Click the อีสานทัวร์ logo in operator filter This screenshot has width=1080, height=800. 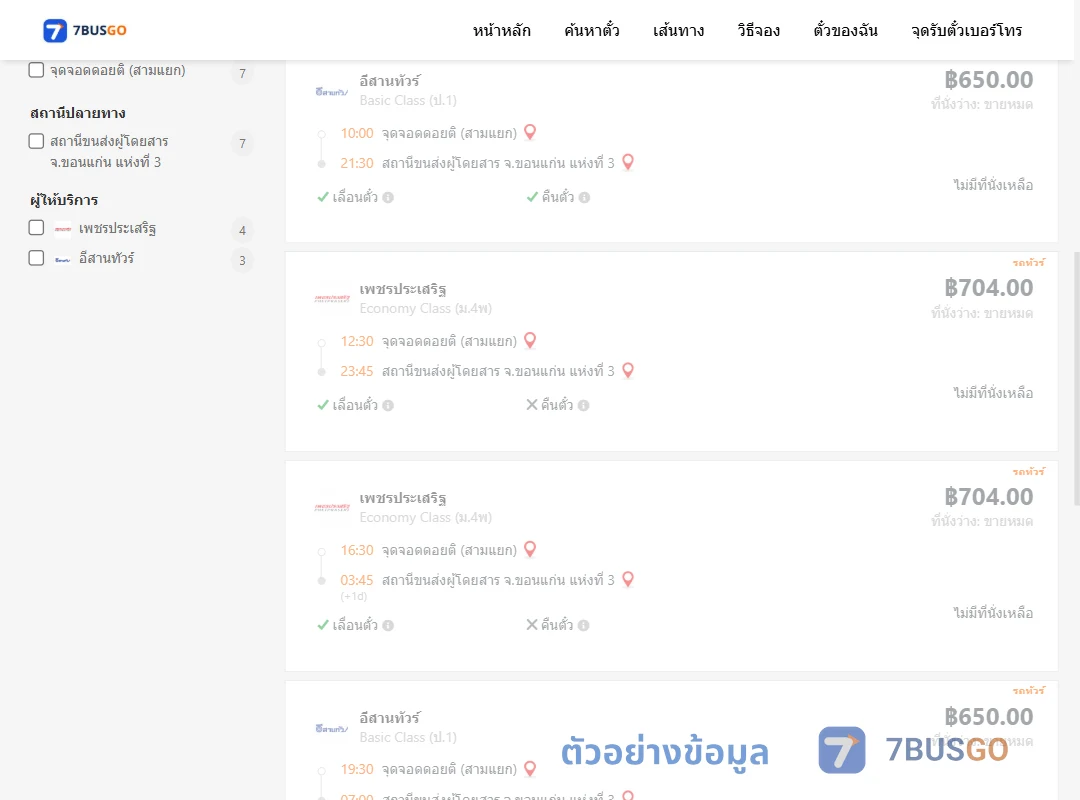[x=63, y=260]
